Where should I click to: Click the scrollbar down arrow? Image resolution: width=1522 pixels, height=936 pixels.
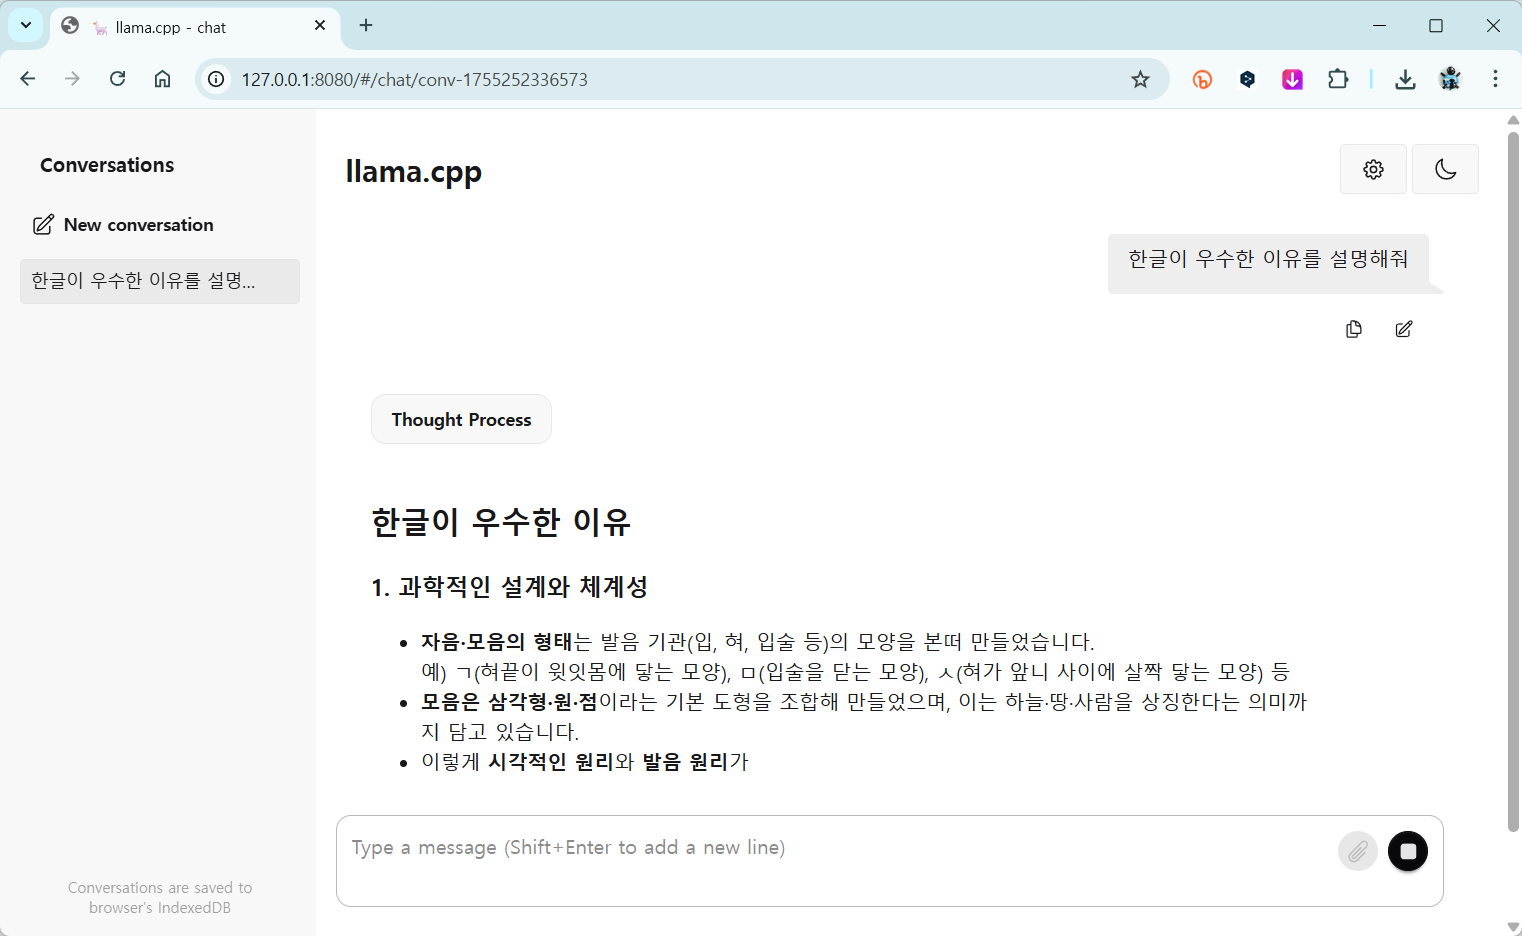pyautogui.click(x=1513, y=927)
